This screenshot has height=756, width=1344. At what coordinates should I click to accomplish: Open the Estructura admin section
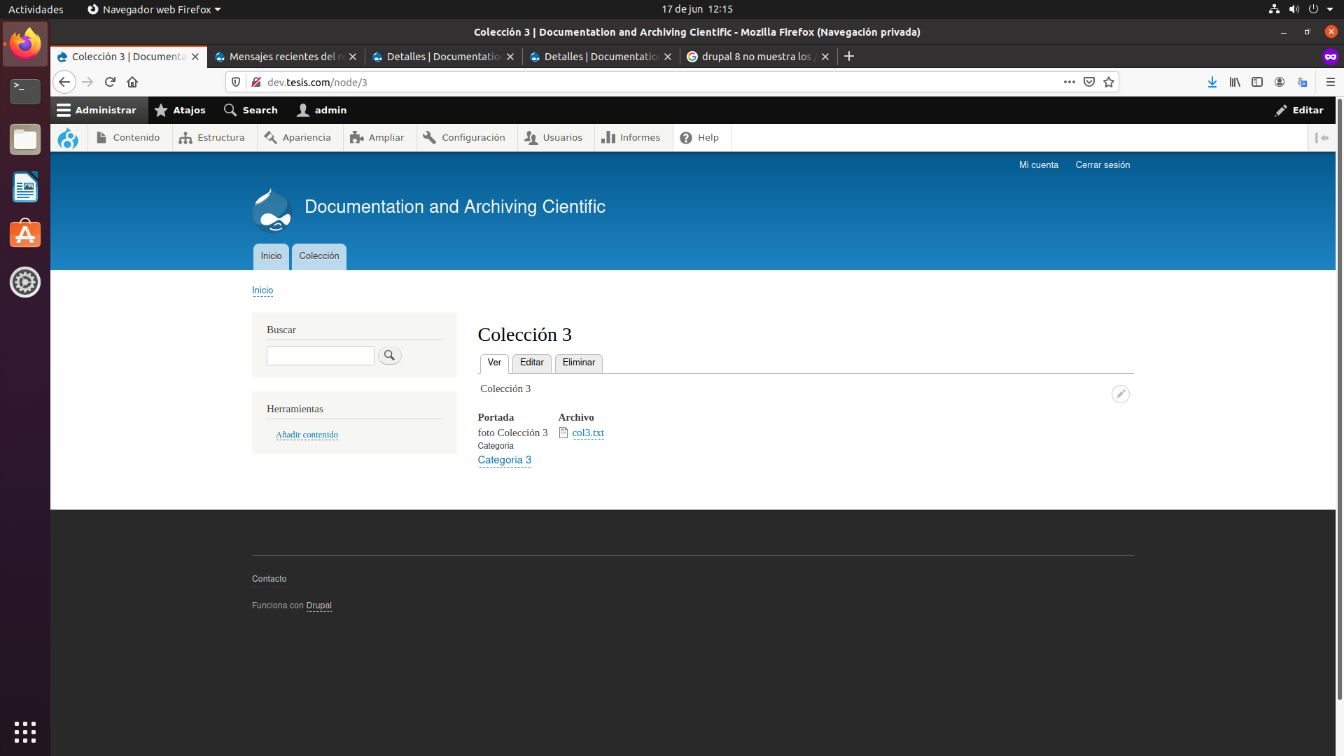[x=213, y=137]
